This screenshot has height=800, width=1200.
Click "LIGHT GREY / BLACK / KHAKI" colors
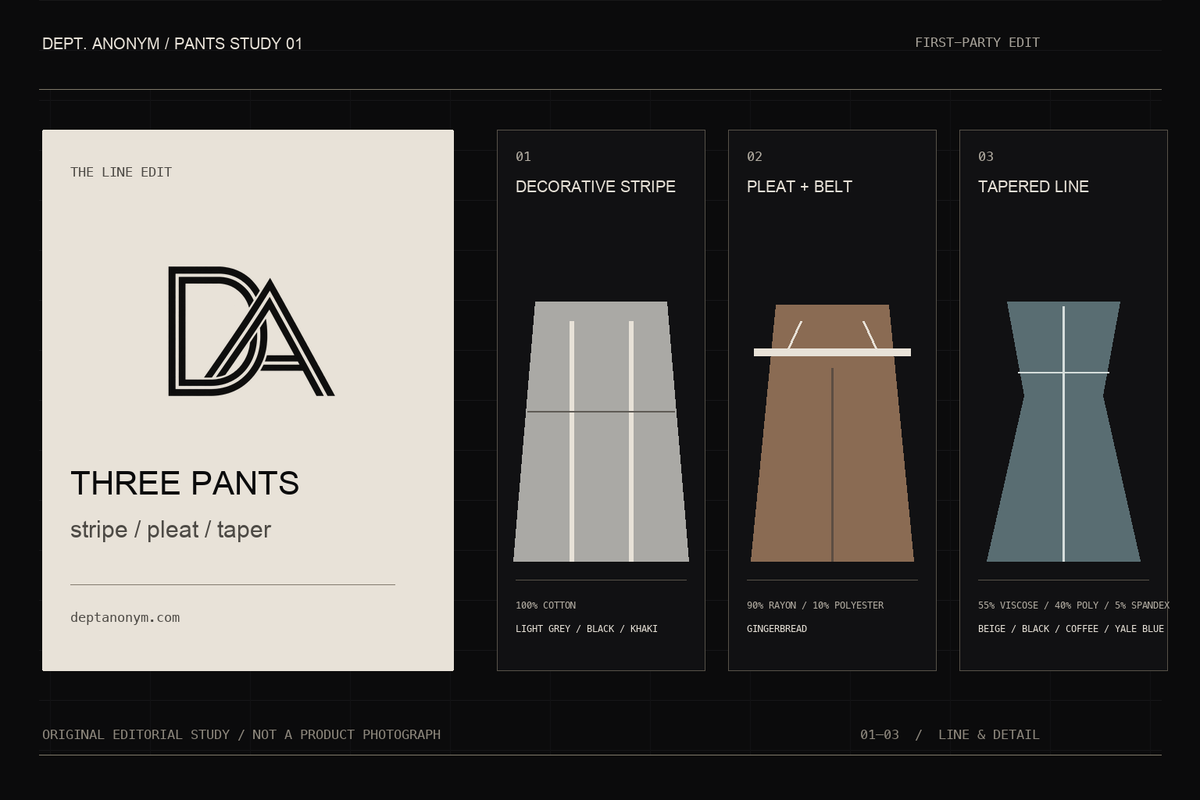pos(587,629)
